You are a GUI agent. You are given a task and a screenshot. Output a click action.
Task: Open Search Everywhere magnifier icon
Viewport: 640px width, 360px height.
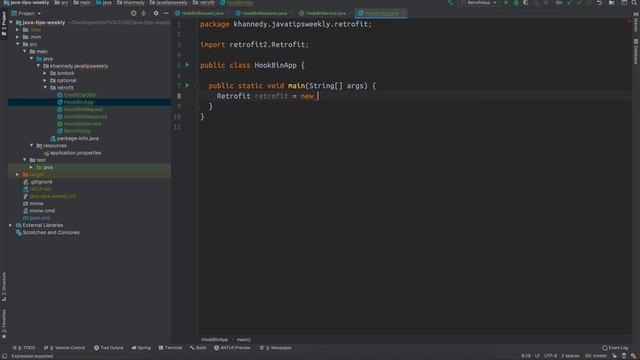click(634, 2)
